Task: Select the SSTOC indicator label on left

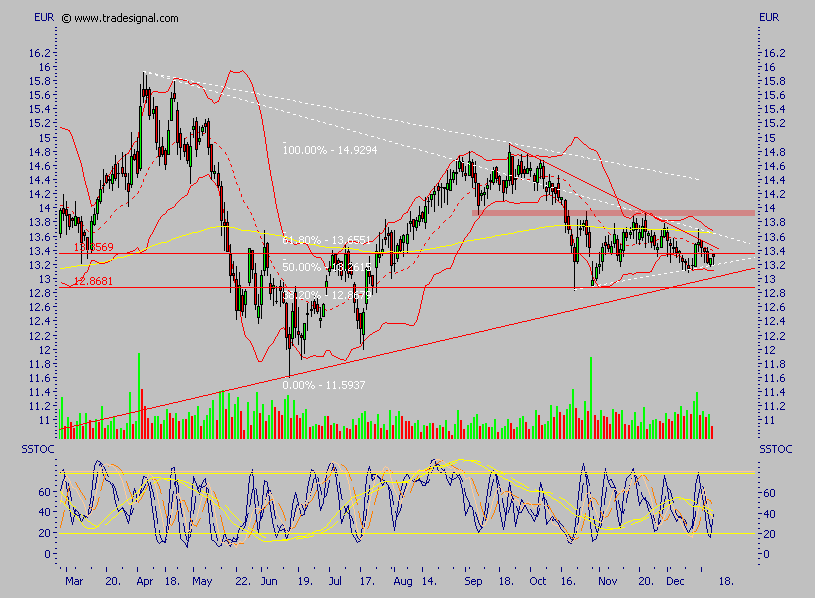Action: click(x=38, y=450)
